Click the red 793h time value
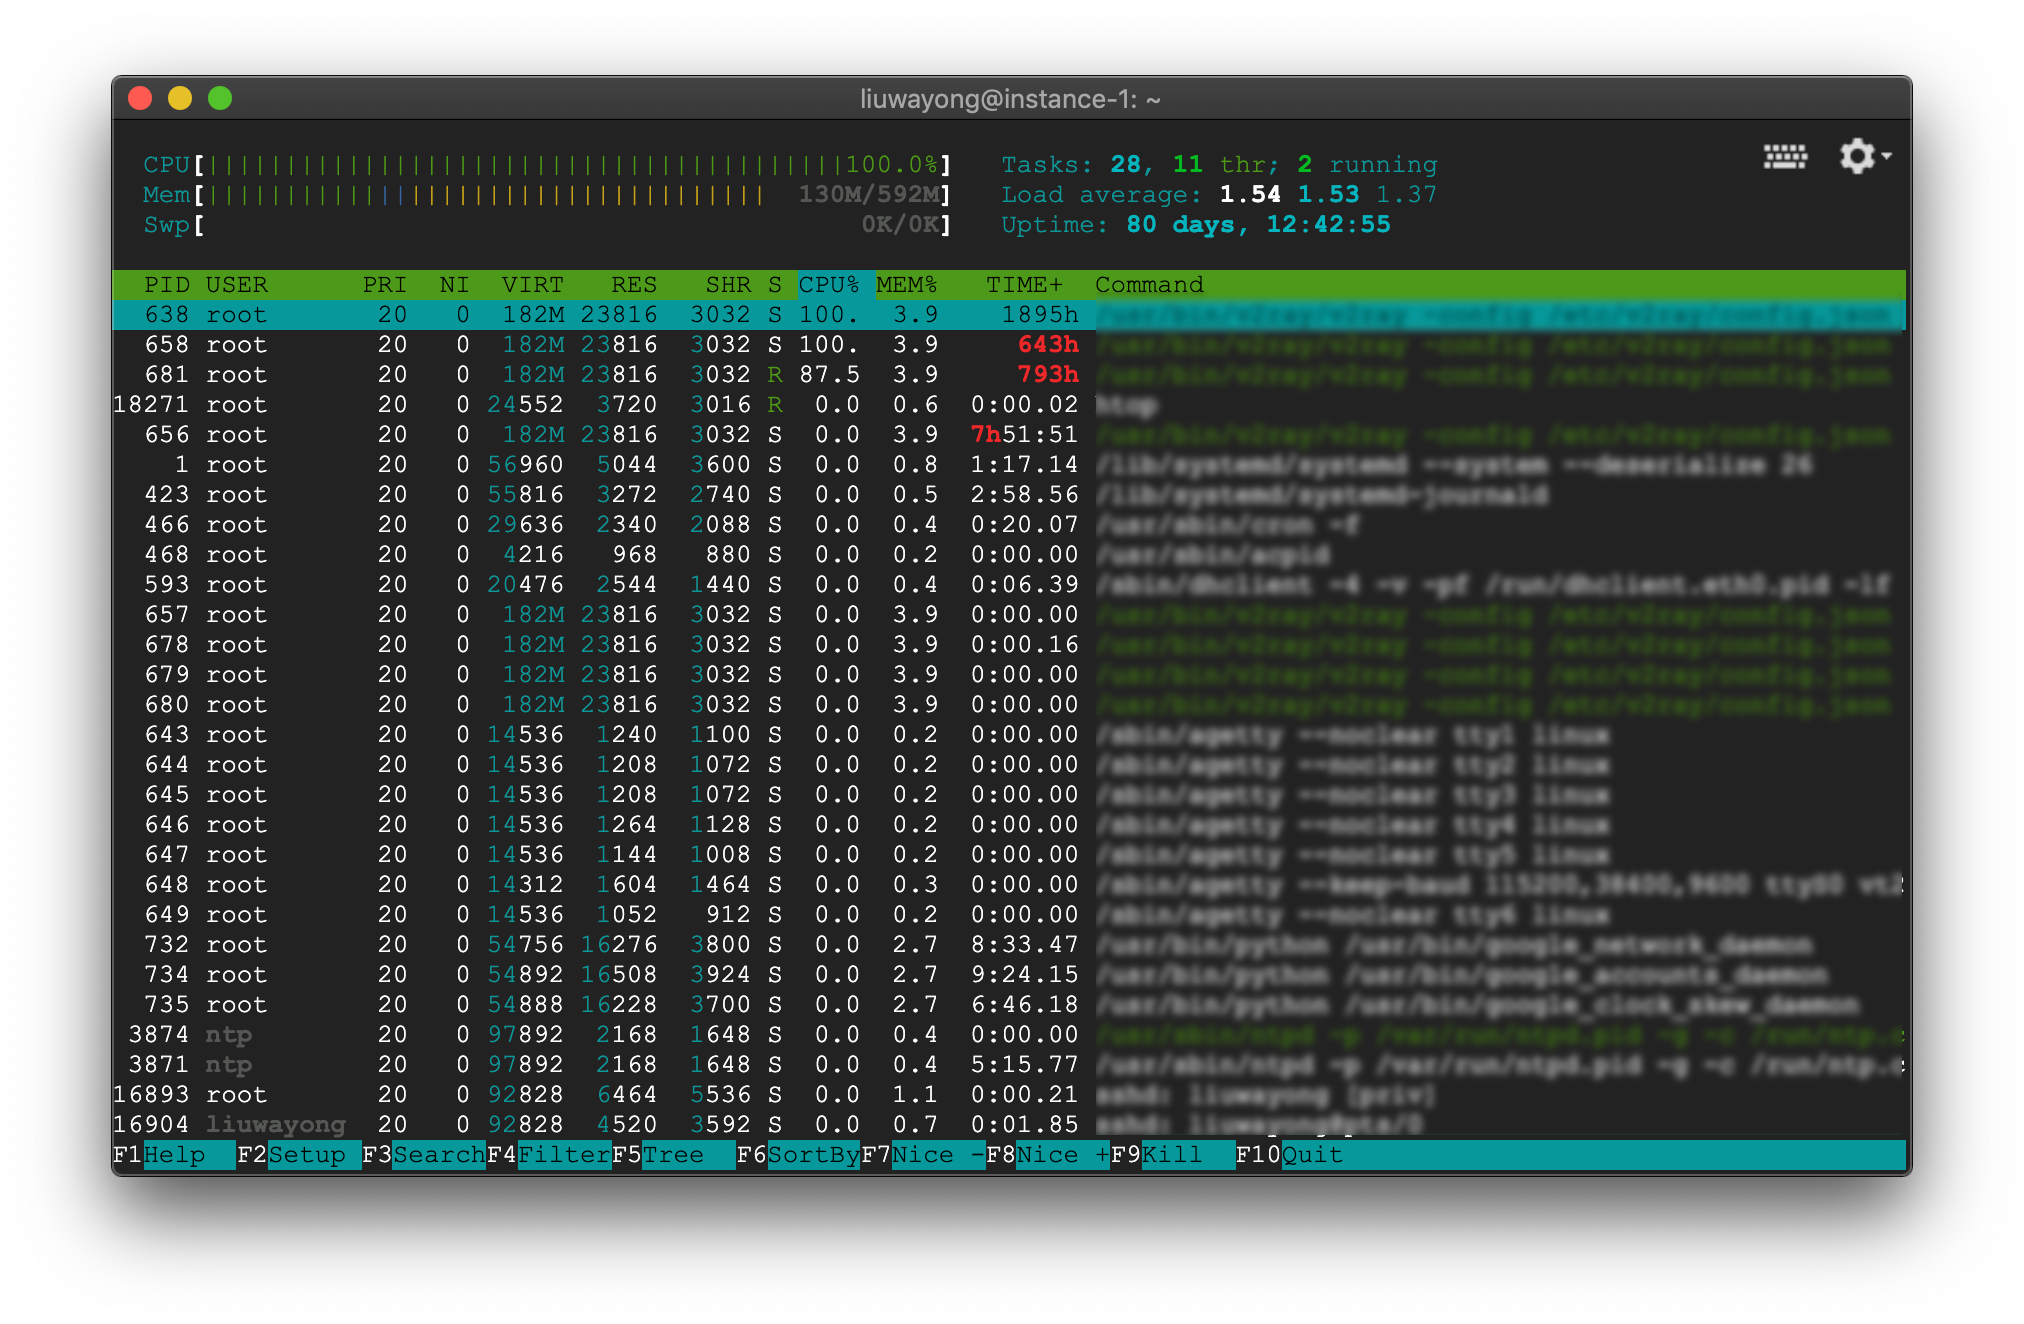 coord(1048,375)
